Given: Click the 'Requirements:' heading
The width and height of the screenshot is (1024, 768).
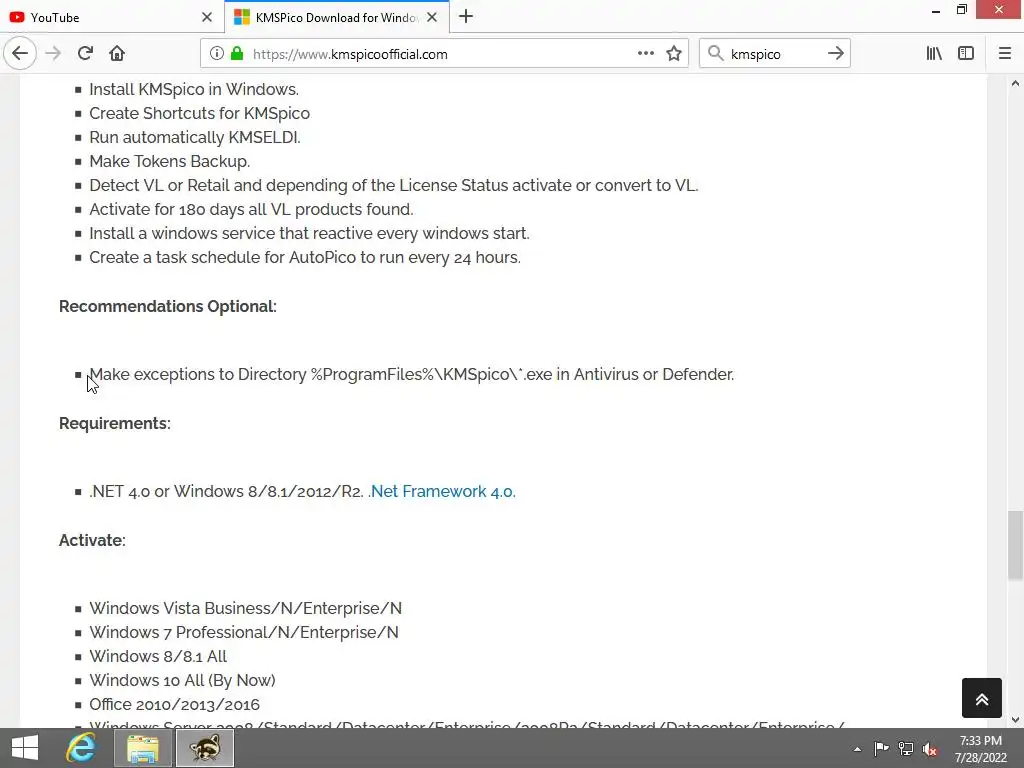Looking at the screenshot, I should click(115, 423).
